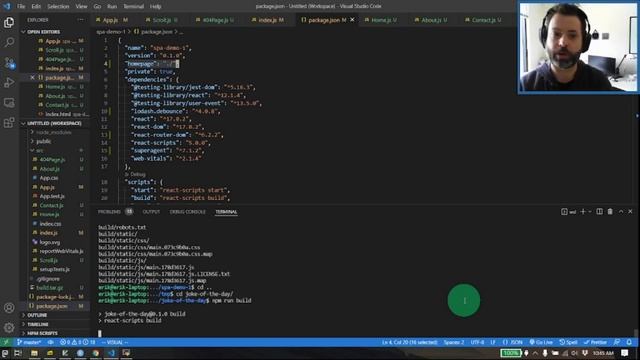Close the package.json editor tab
Image resolution: width=640 pixels, height=360 pixels.
(x=352, y=20)
